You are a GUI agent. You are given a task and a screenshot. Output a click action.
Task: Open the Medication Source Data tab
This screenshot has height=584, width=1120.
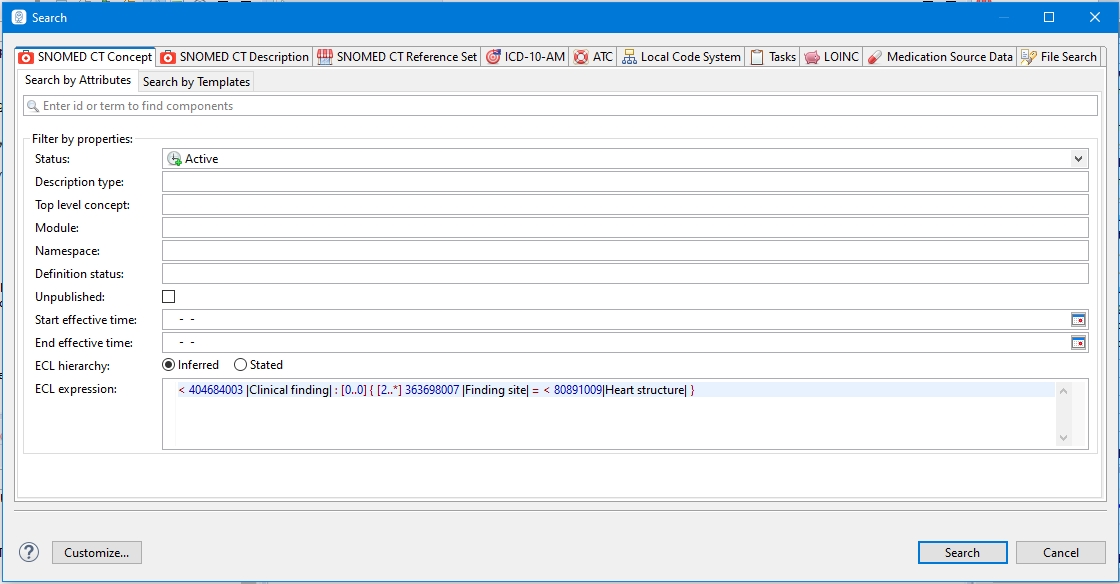point(940,57)
